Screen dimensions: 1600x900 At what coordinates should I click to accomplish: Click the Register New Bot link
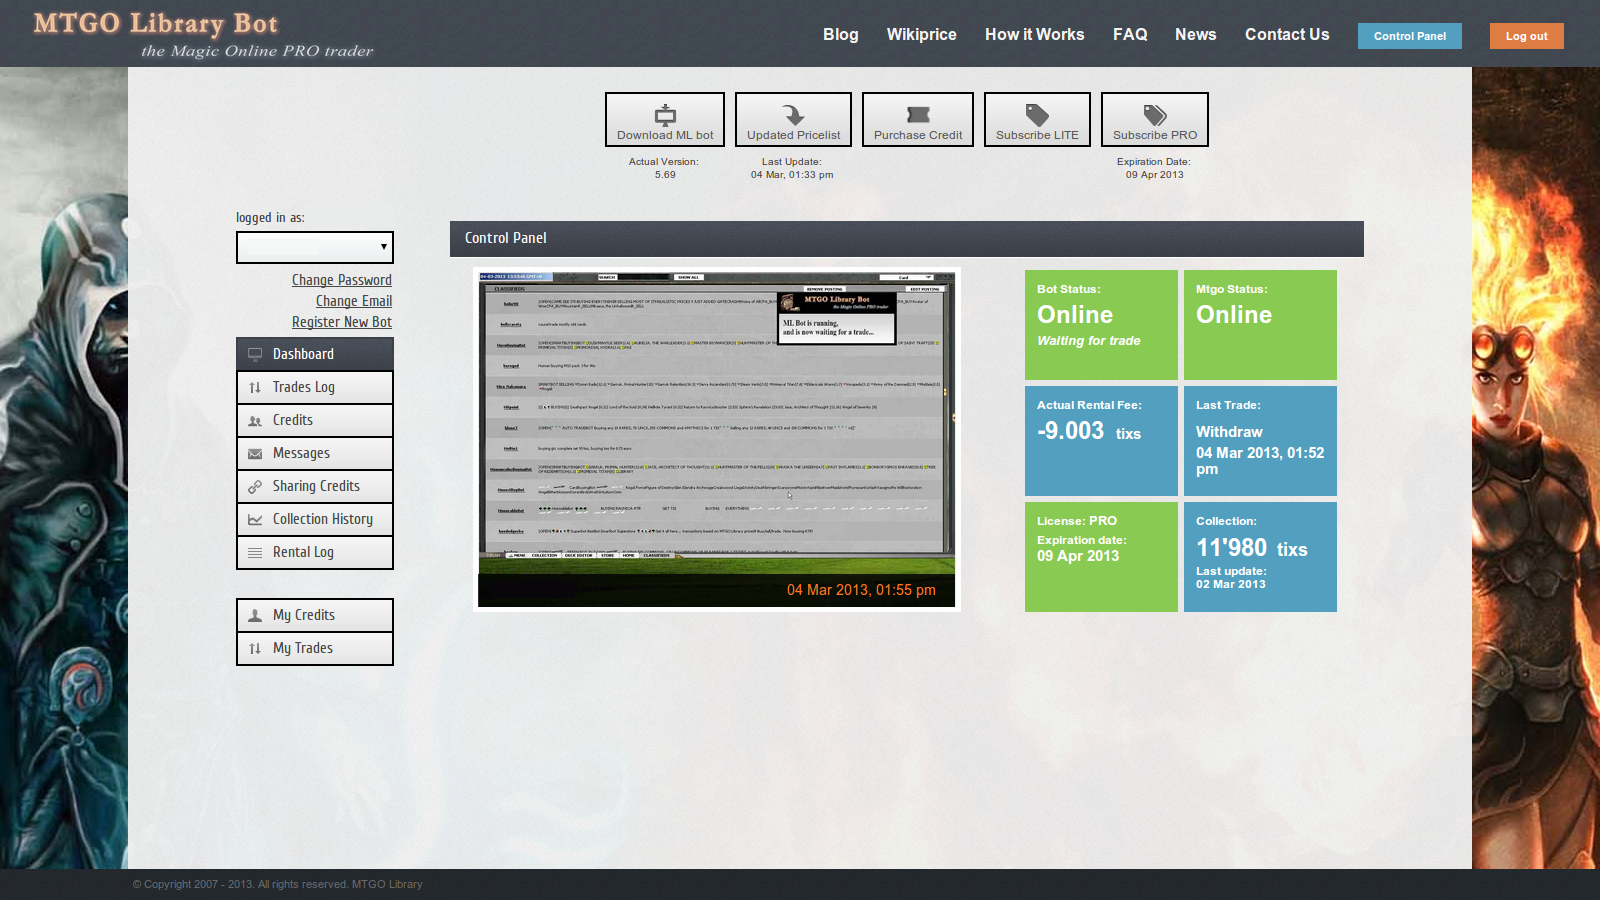[342, 322]
